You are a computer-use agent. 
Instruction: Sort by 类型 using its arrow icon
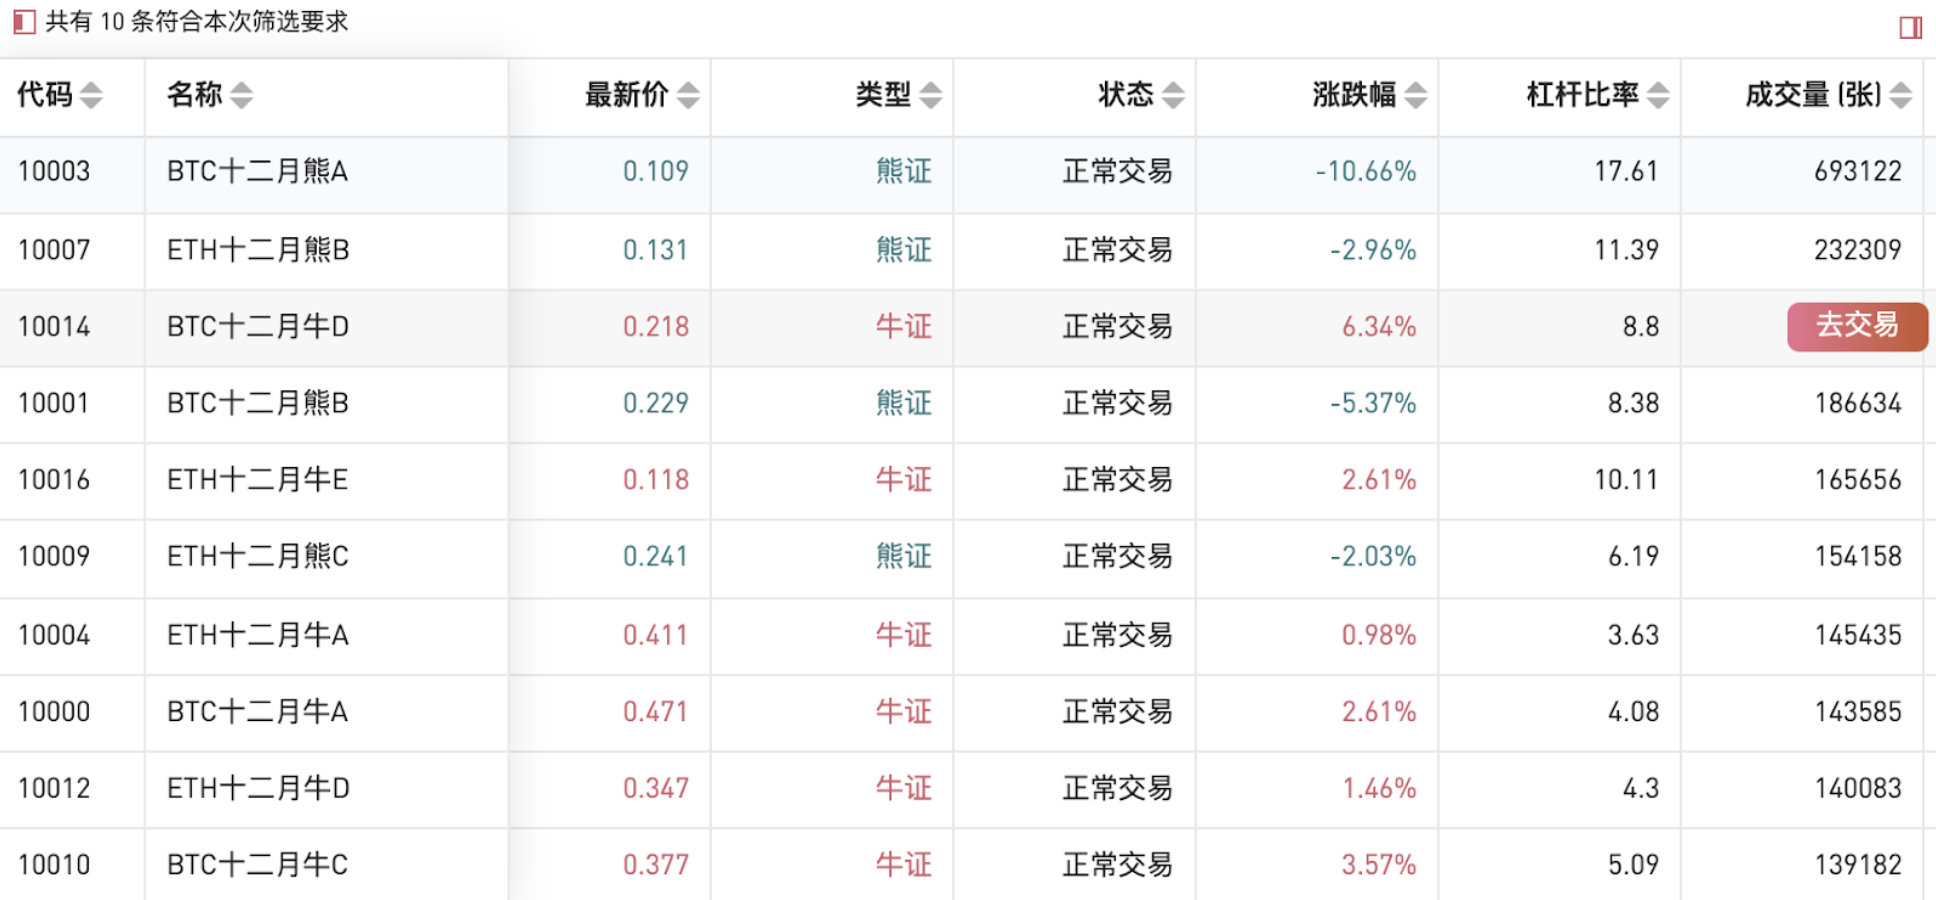931,96
